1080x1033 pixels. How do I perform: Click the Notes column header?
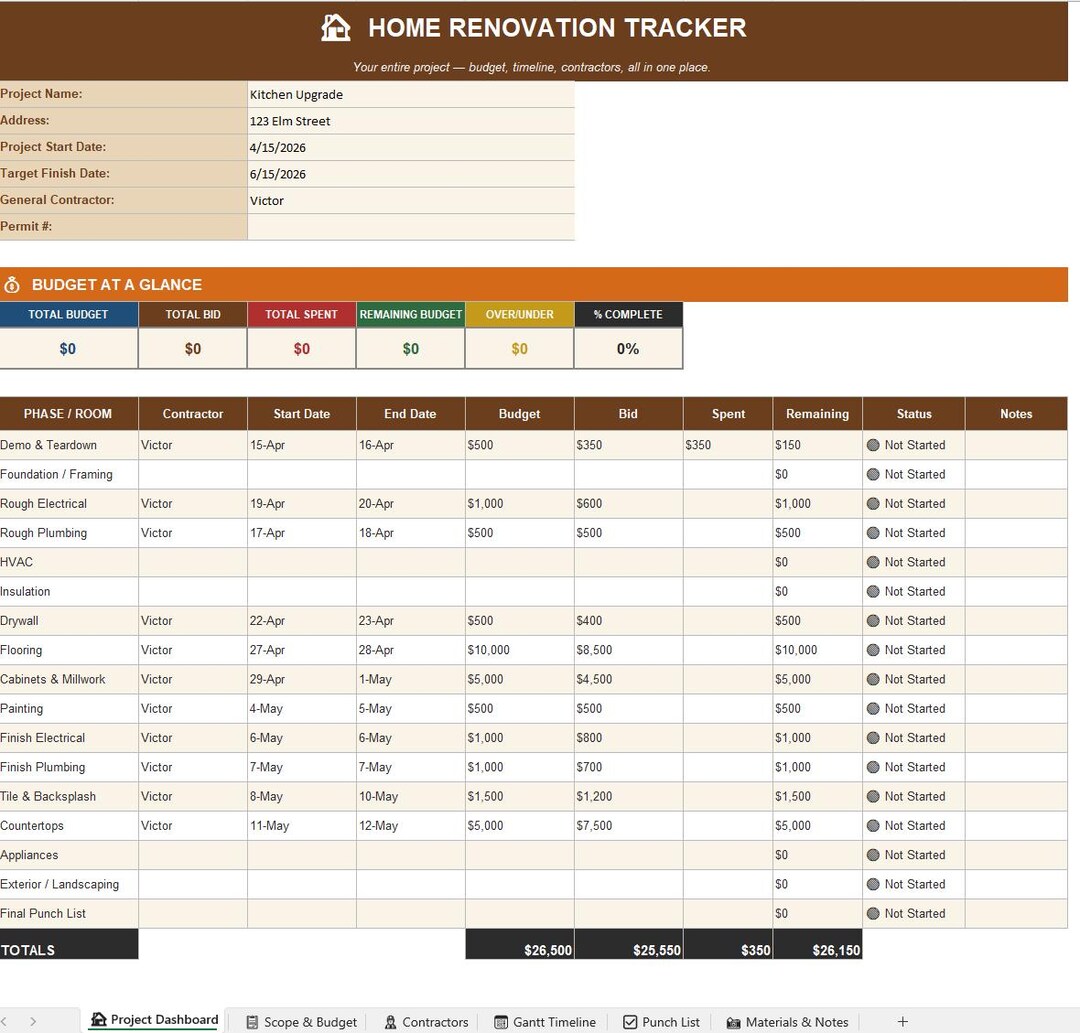[1017, 414]
